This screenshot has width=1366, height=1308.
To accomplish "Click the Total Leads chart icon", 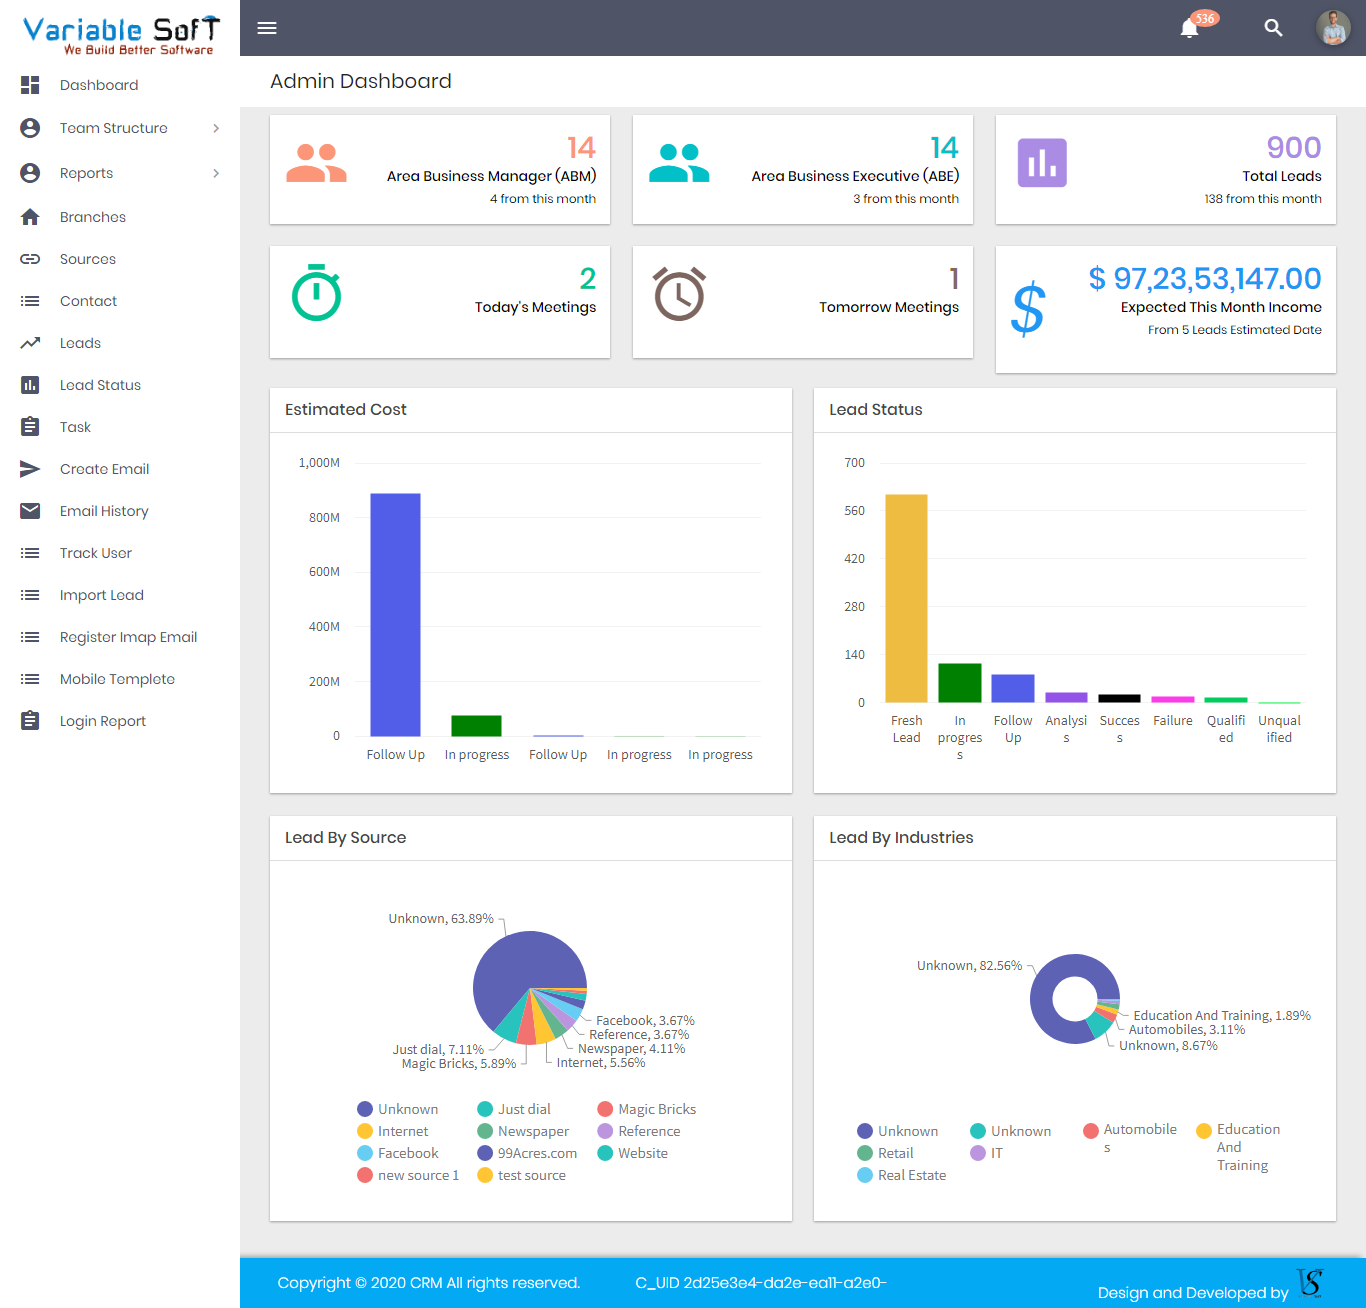I will pyautogui.click(x=1042, y=163).
